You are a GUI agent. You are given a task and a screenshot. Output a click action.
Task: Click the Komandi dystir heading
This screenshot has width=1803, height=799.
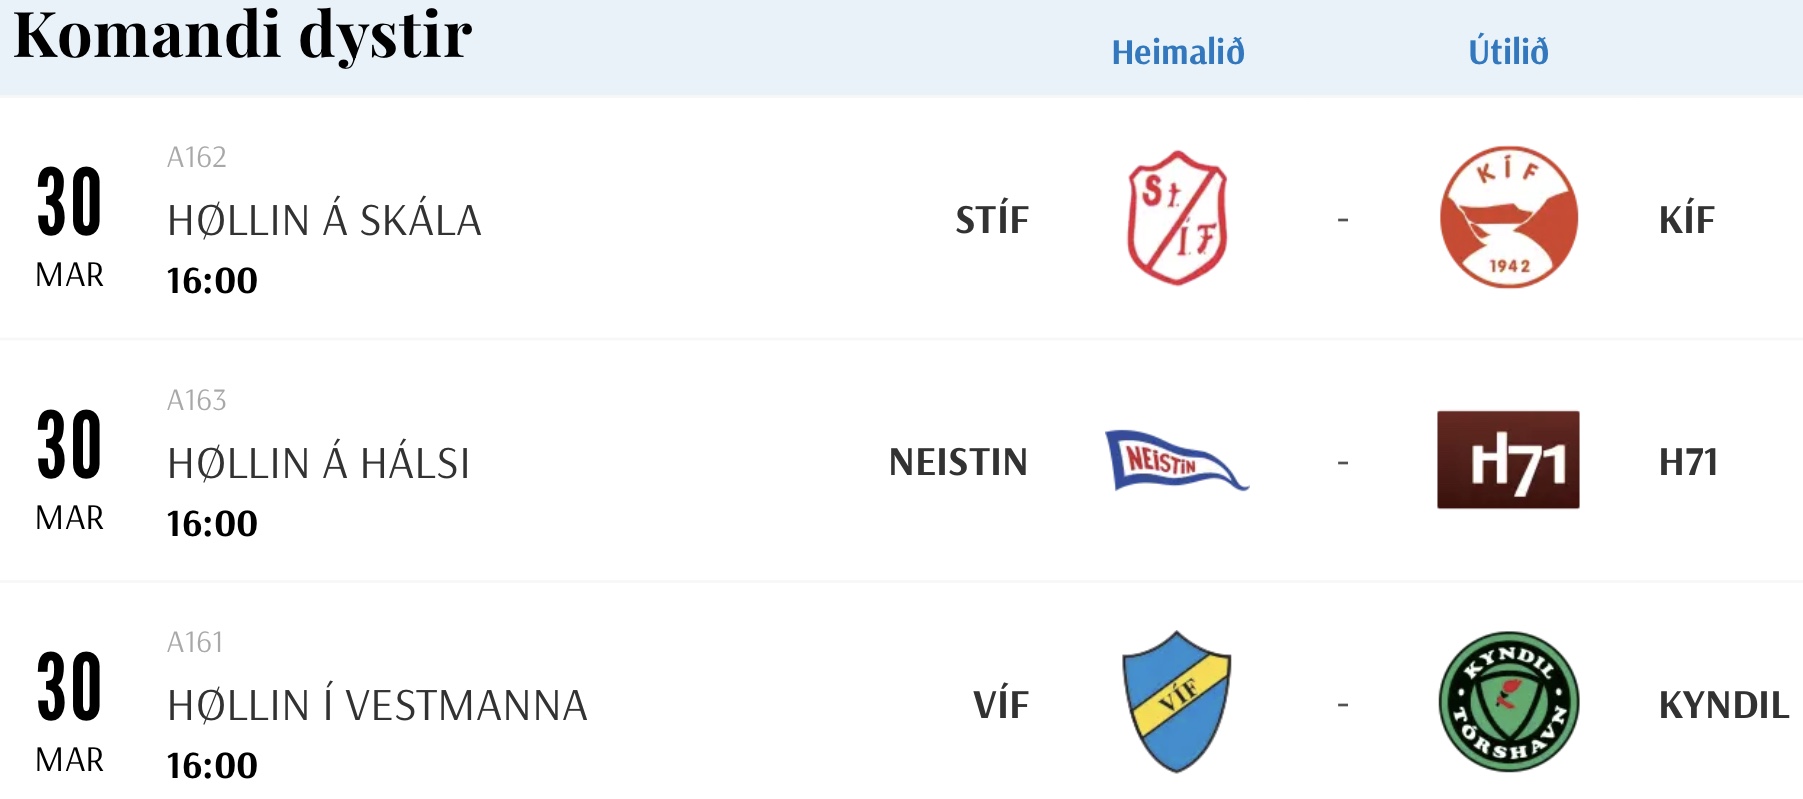tap(243, 36)
